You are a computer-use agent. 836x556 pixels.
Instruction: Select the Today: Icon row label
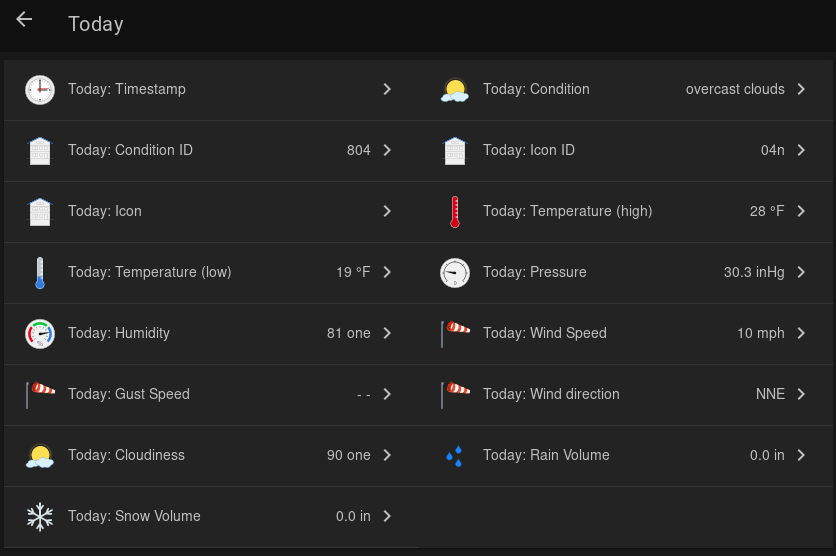pyautogui.click(x=105, y=211)
